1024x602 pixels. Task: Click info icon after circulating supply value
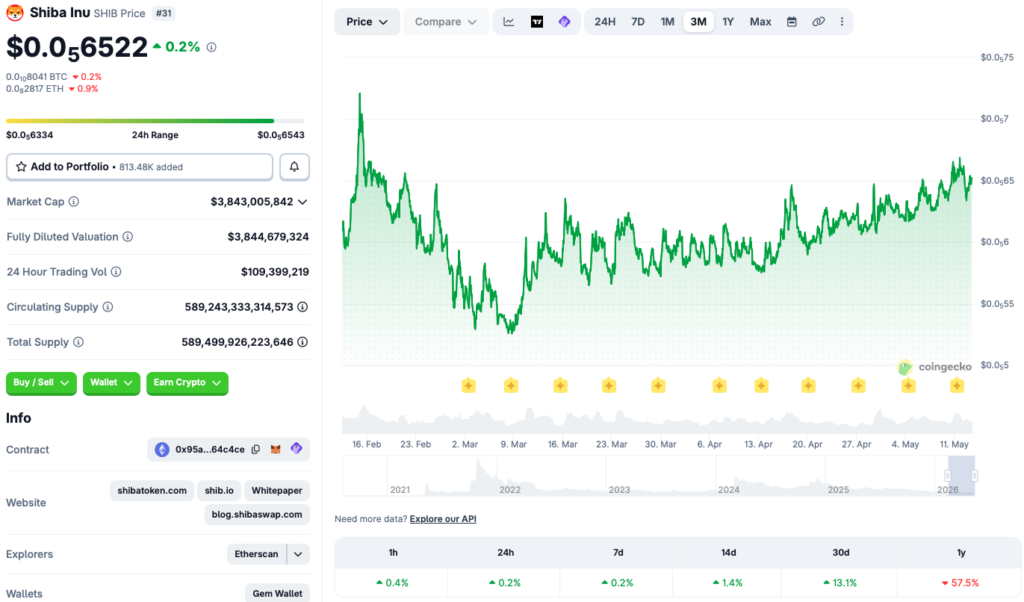click(302, 307)
